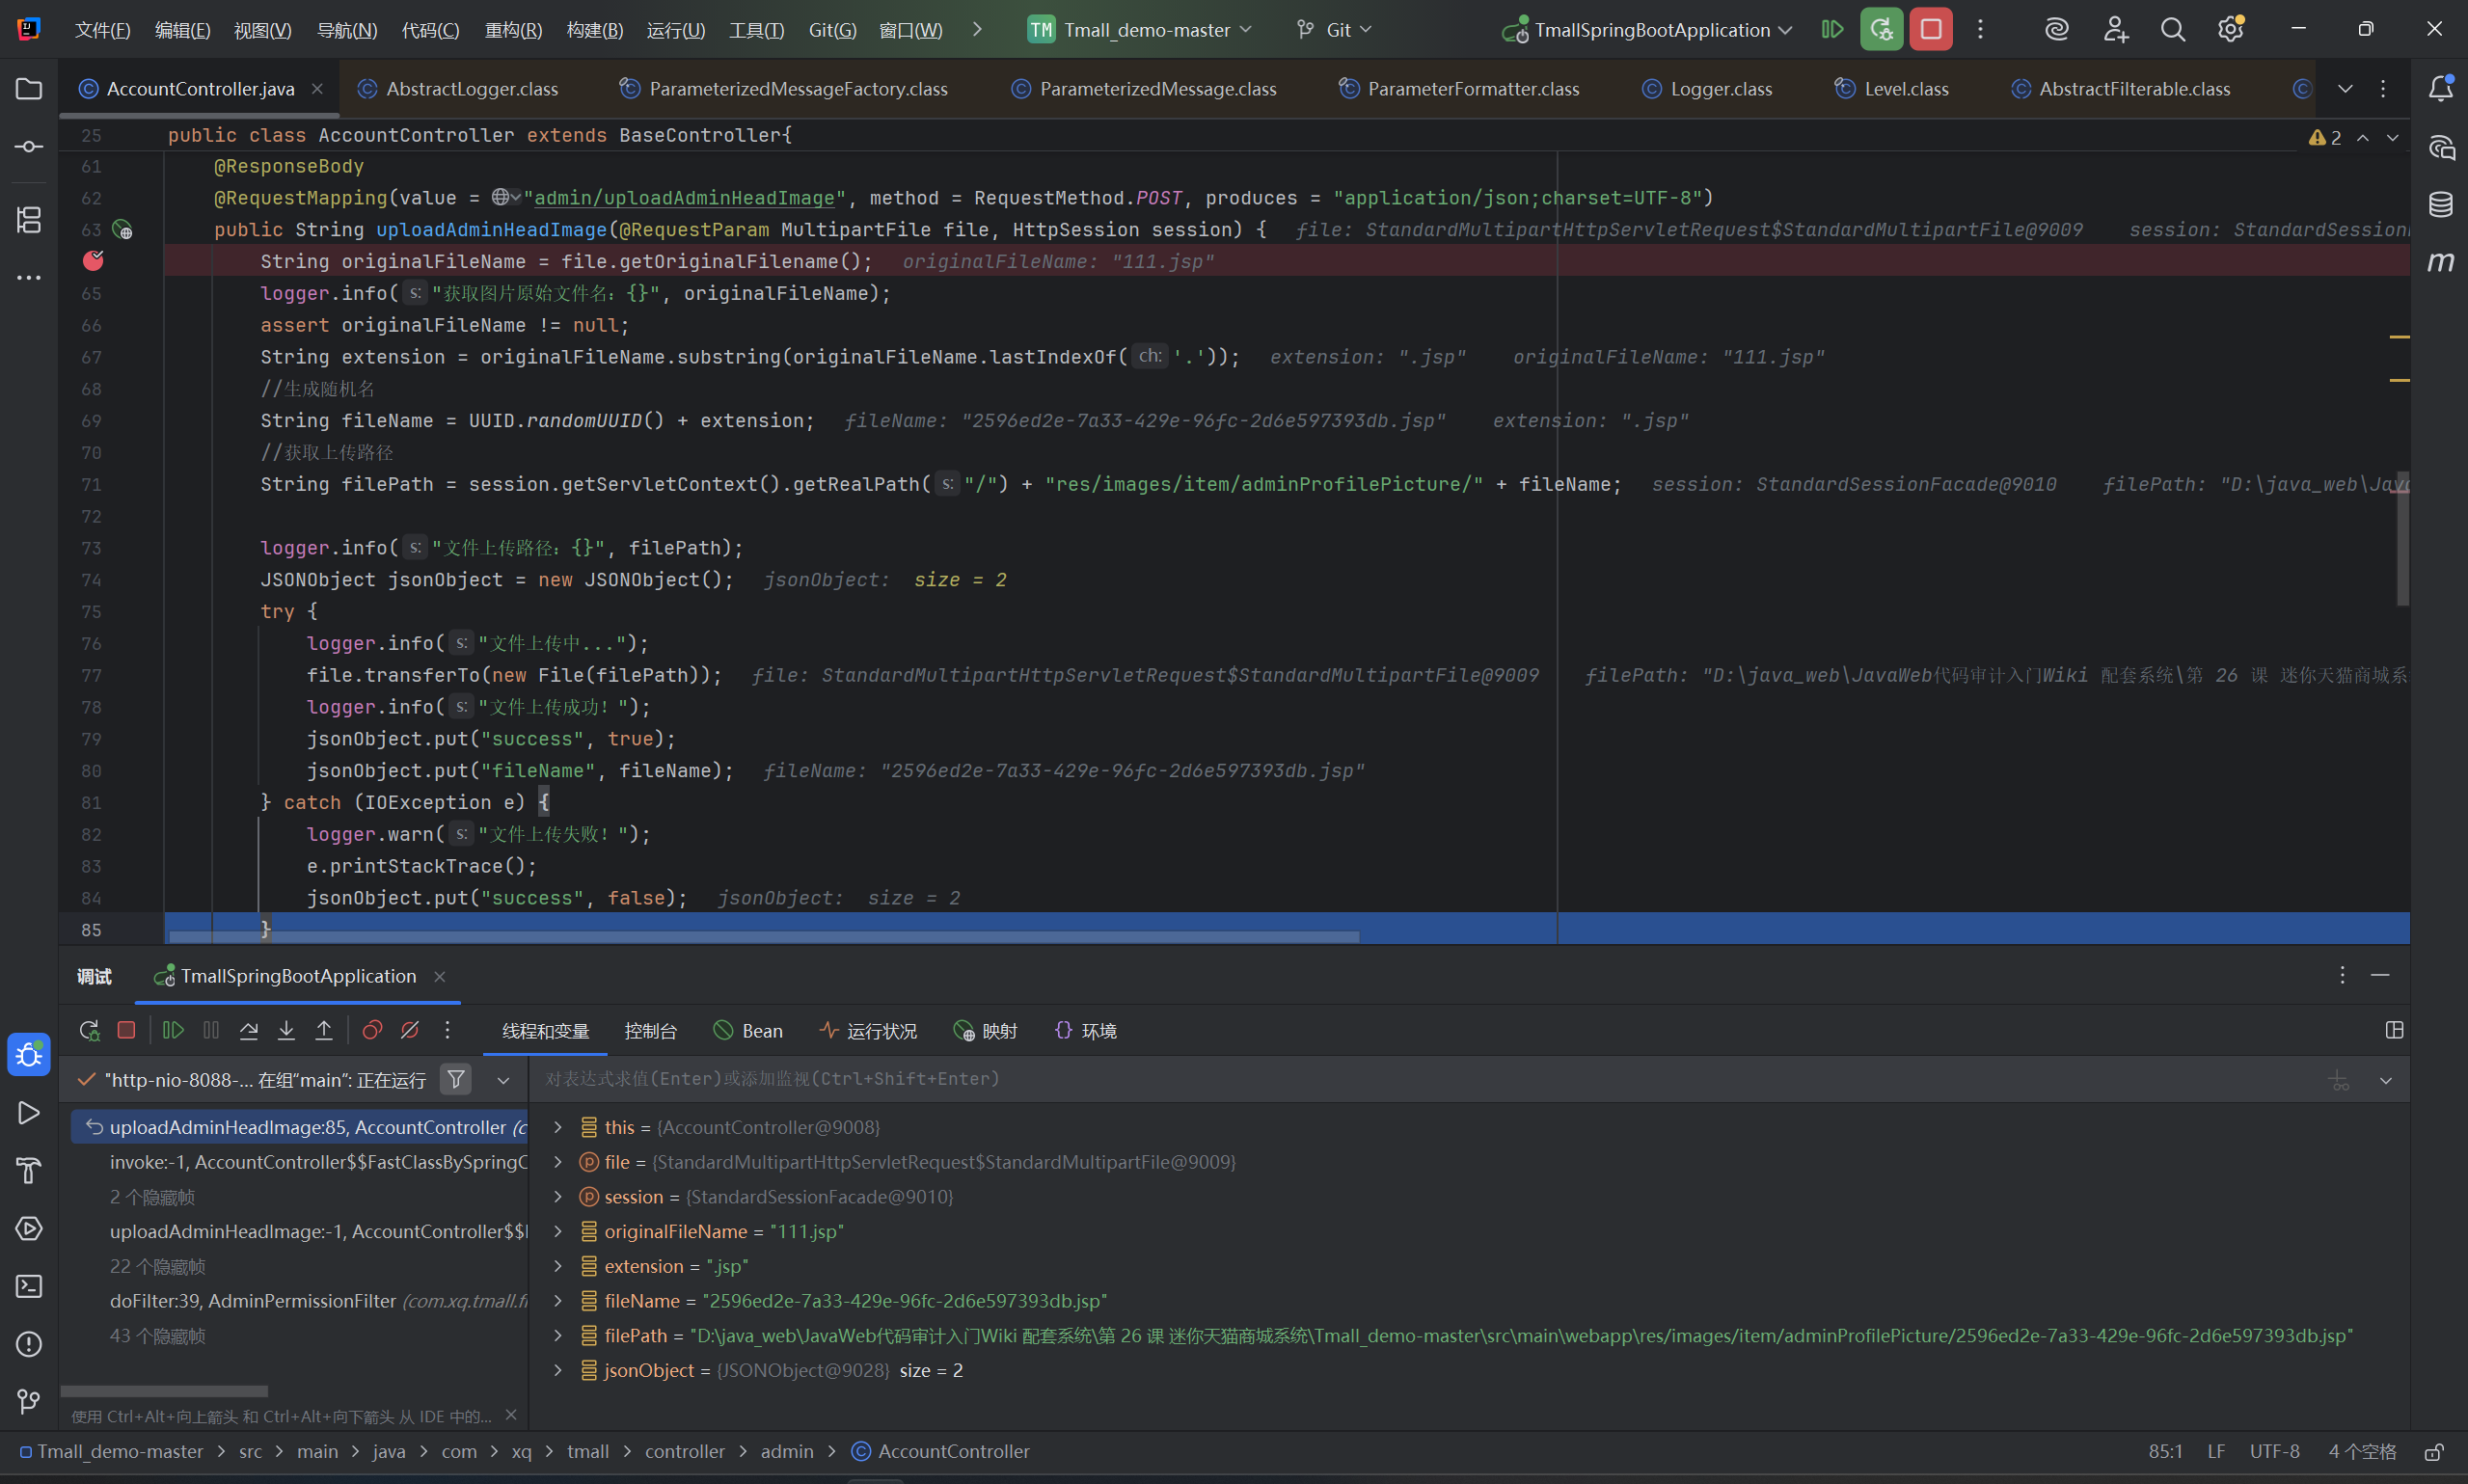2468x1484 pixels.
Task: Click the UTF-8 encoding status widget
Action: tap(2274, 1451)
